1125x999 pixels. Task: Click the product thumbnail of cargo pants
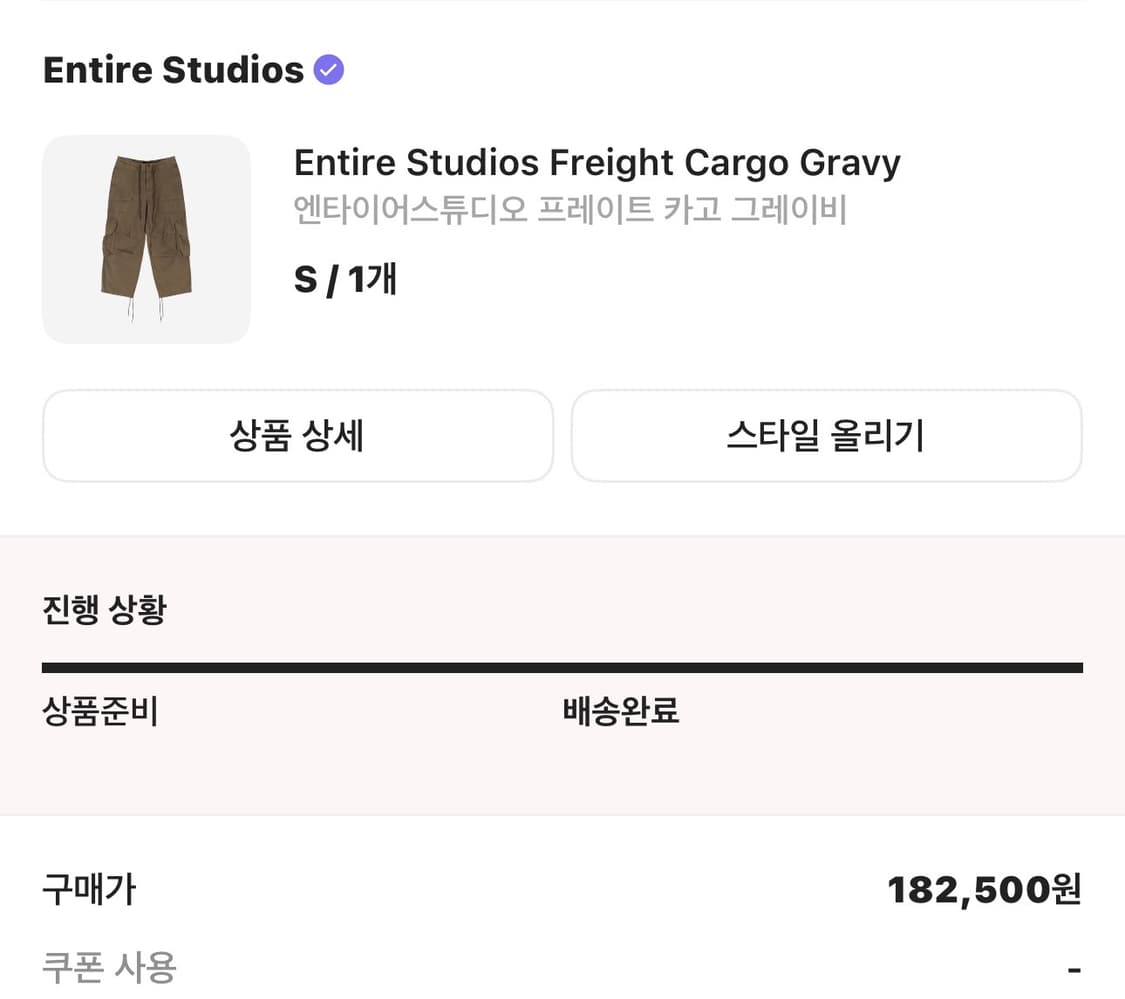point(146,239)
